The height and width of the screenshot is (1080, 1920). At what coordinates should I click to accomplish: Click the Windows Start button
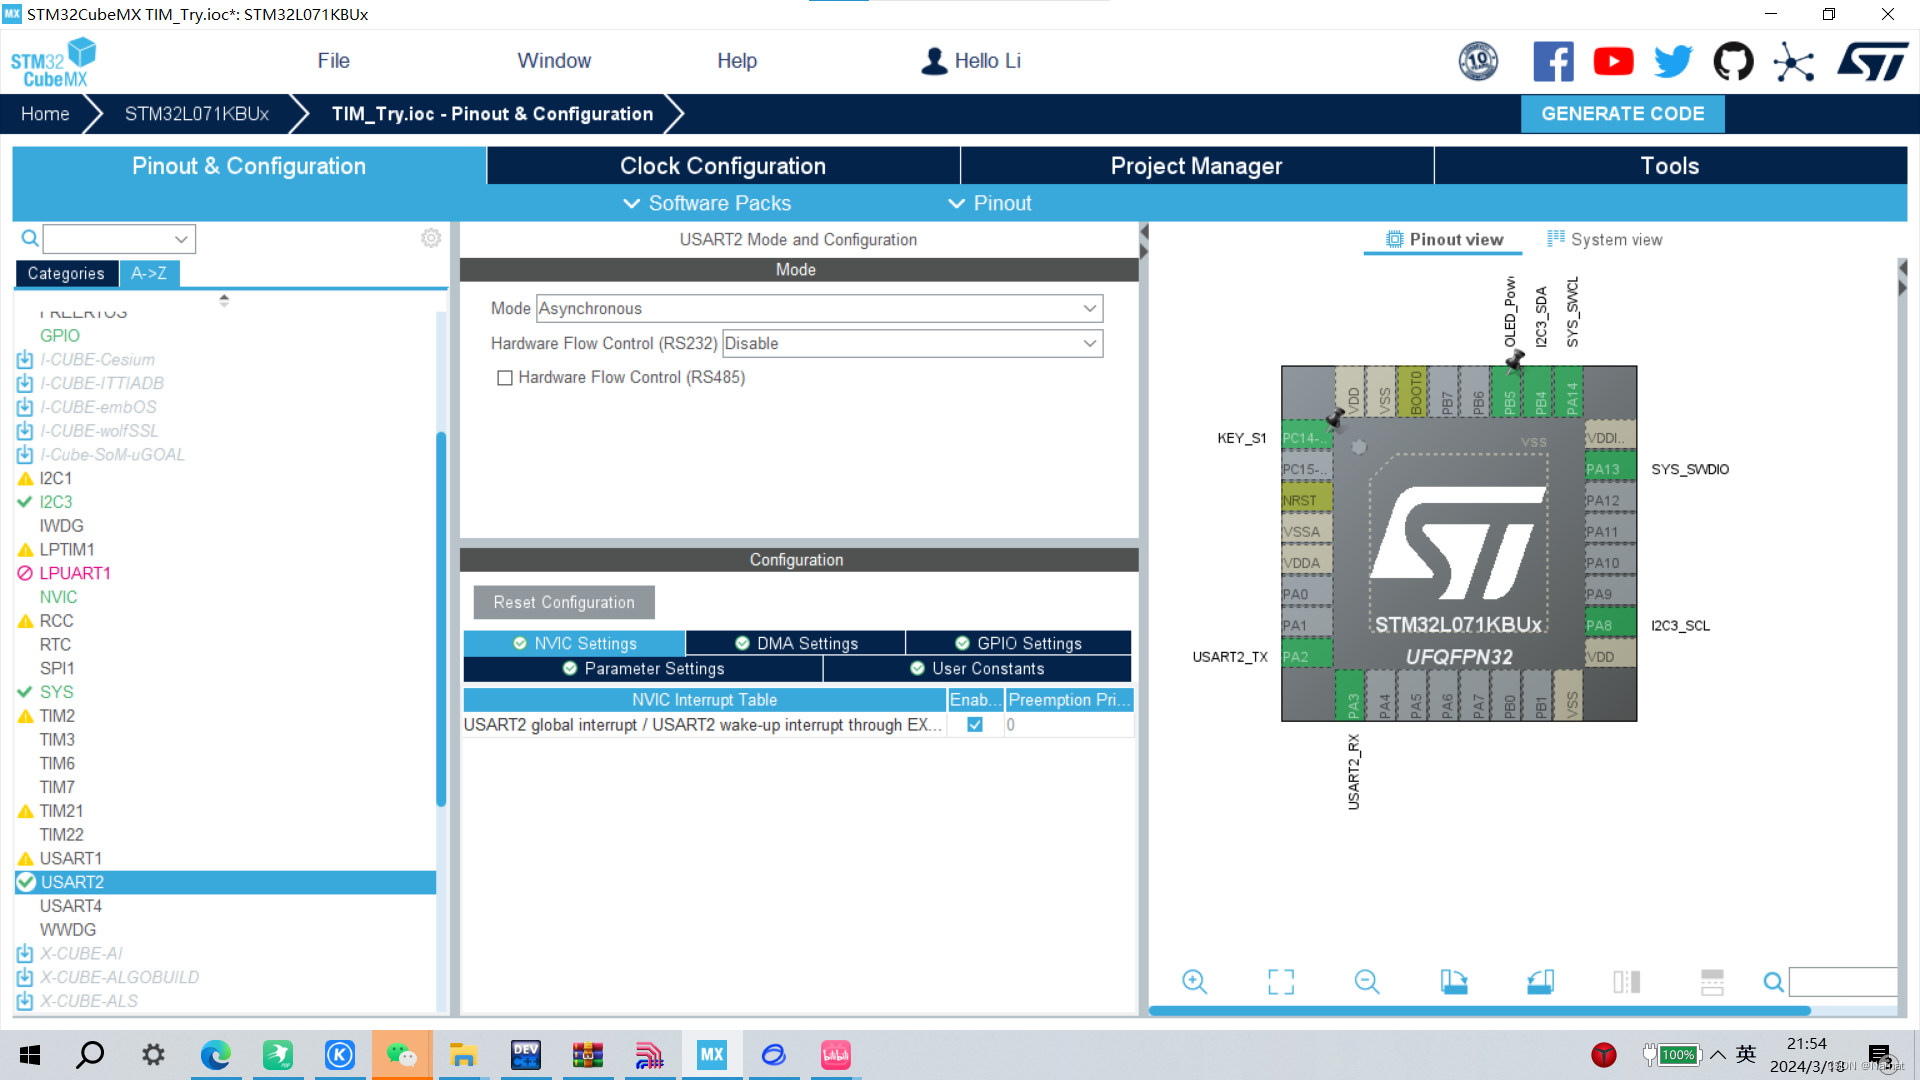click(x=30, y=1055)
